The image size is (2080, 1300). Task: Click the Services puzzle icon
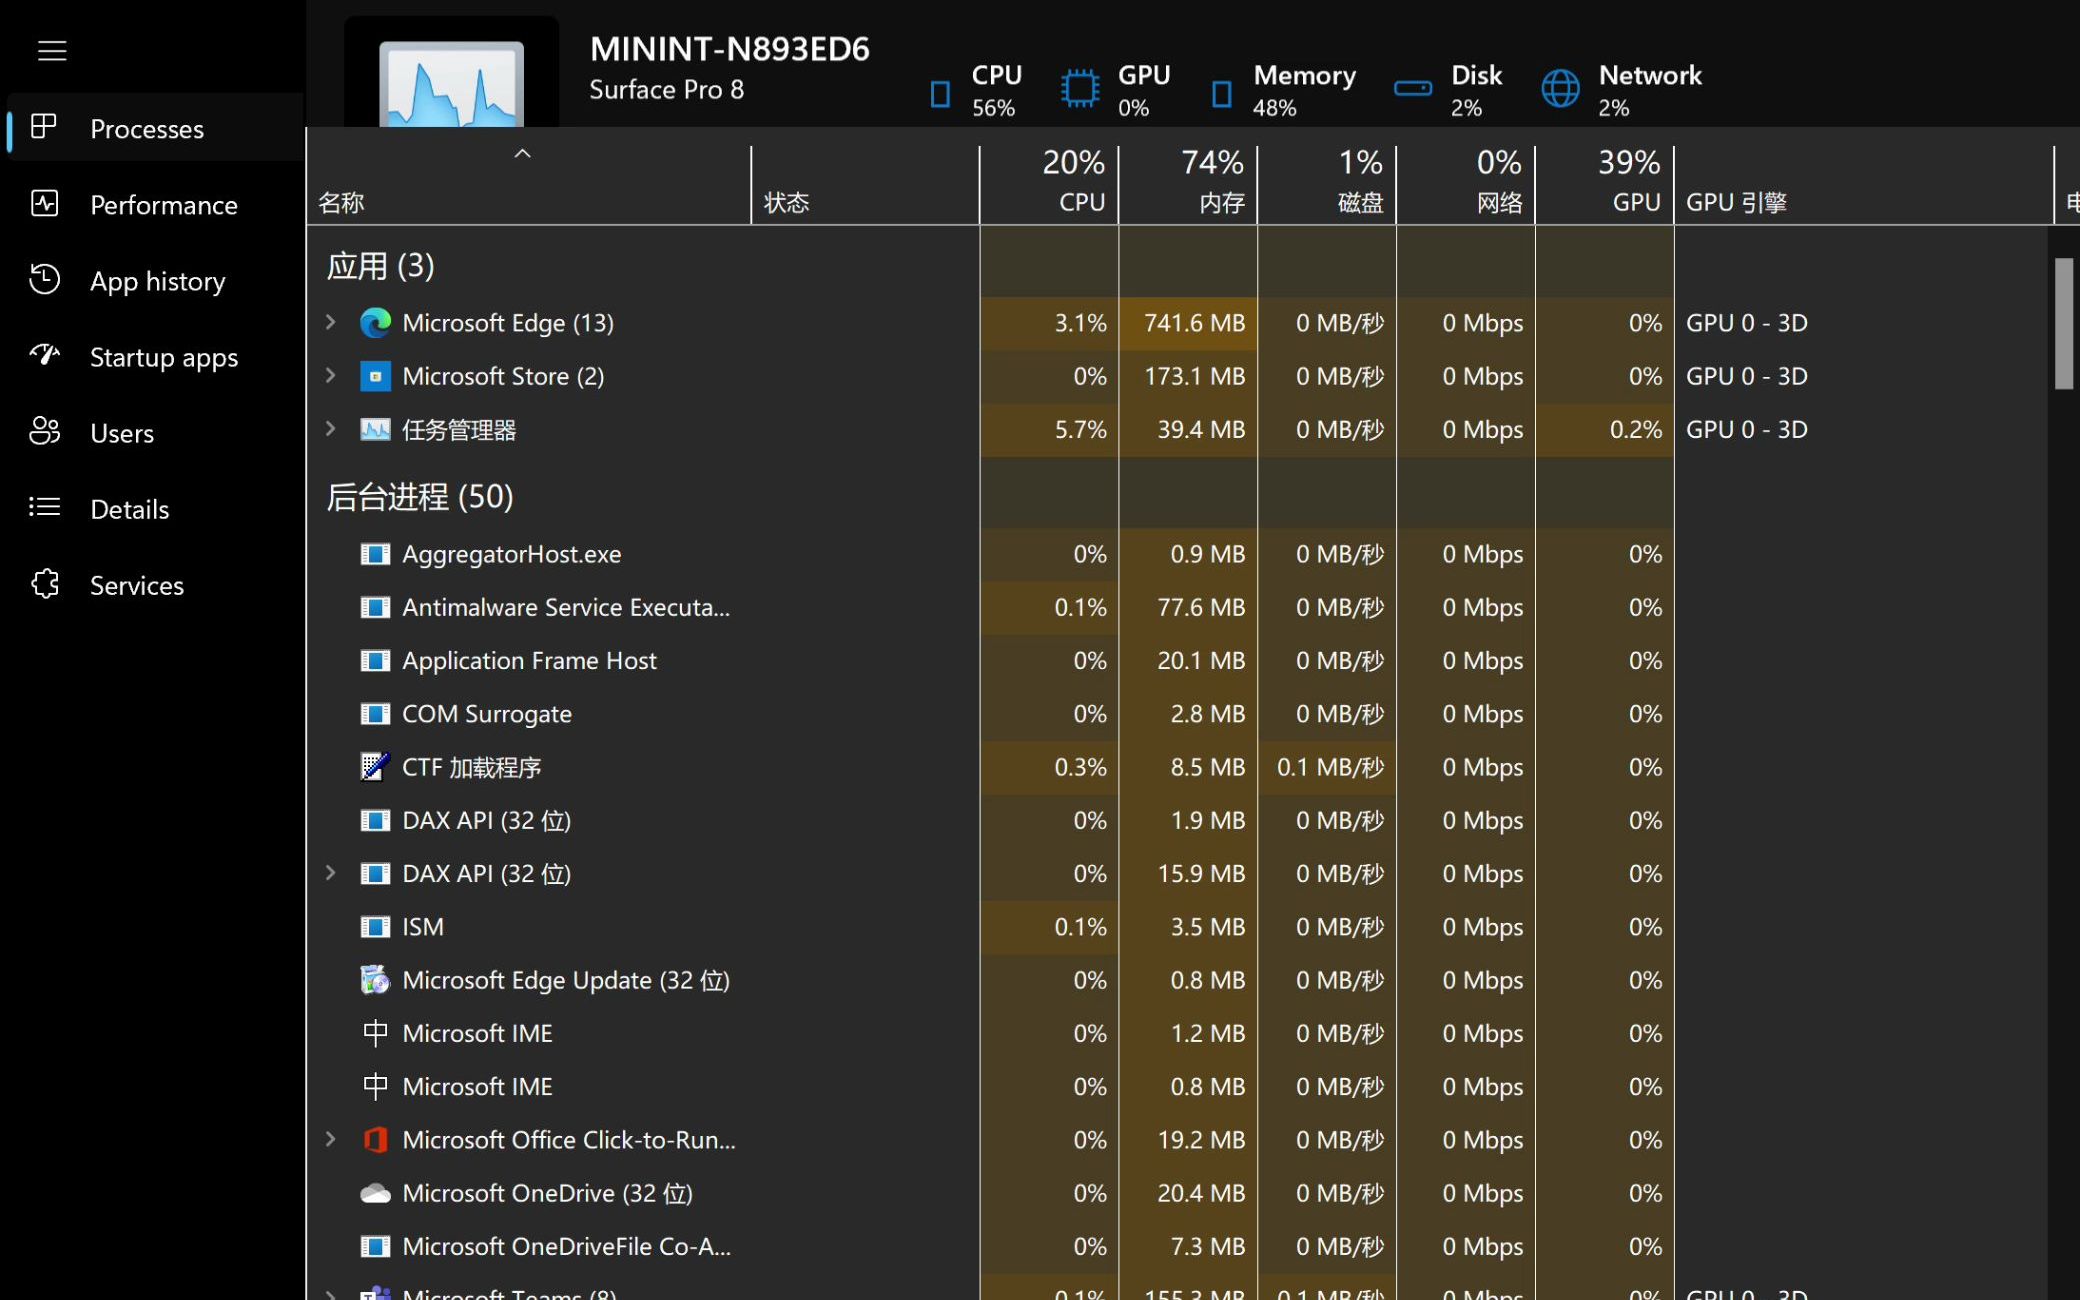click(x=45, y=584)
